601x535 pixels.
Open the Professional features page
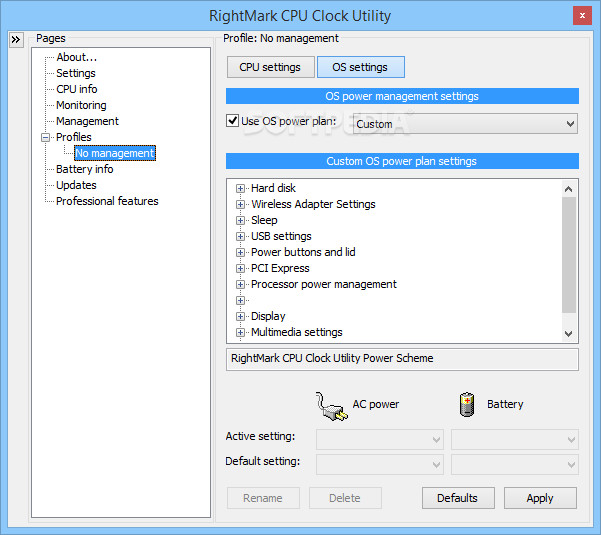click(107, 201)
